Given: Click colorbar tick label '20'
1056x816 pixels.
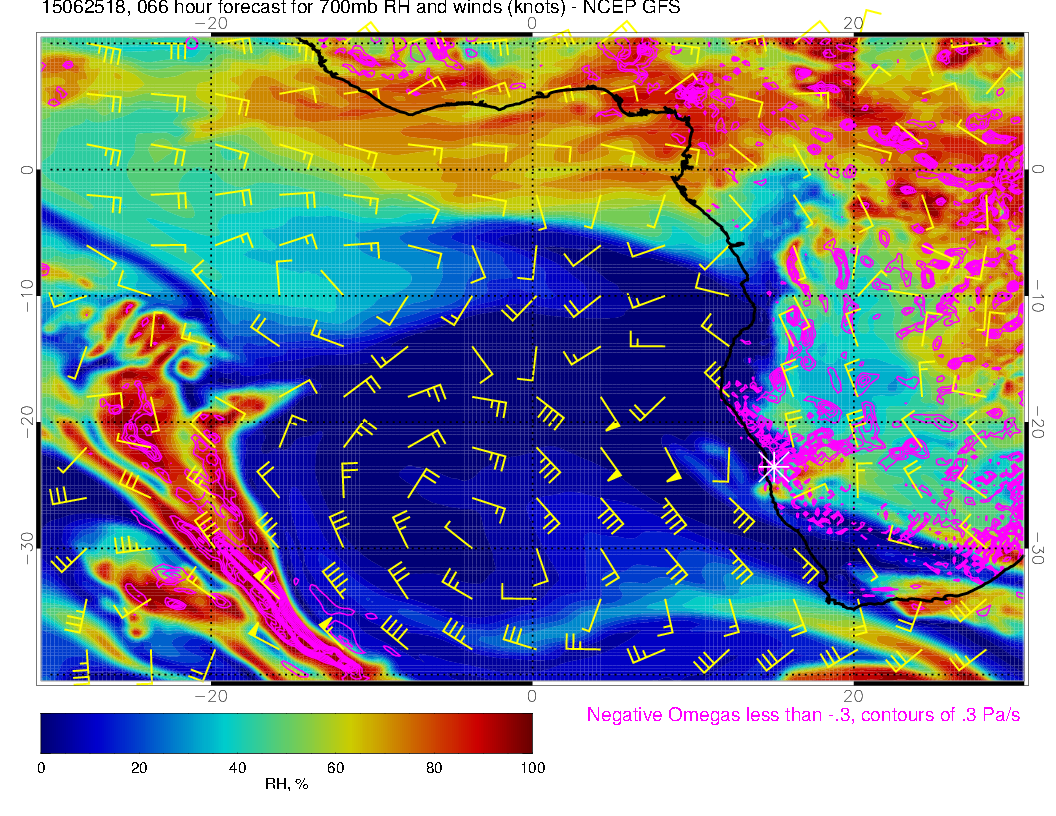Looking at the screenshot, I should 139,768.
